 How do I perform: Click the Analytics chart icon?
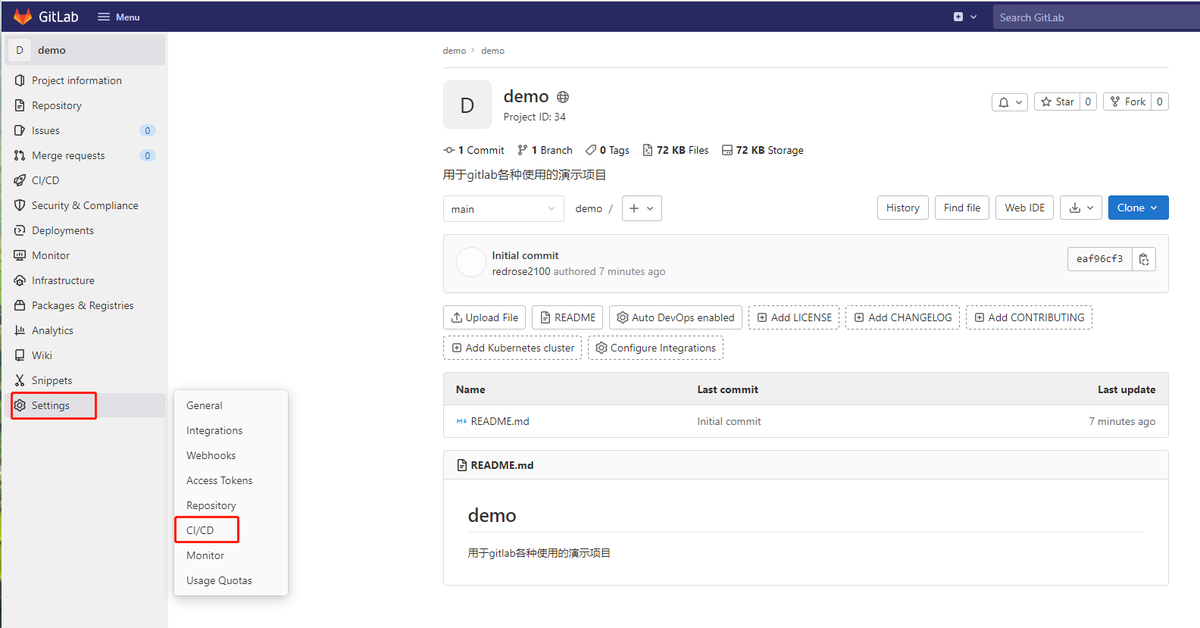tap(20, 330)
